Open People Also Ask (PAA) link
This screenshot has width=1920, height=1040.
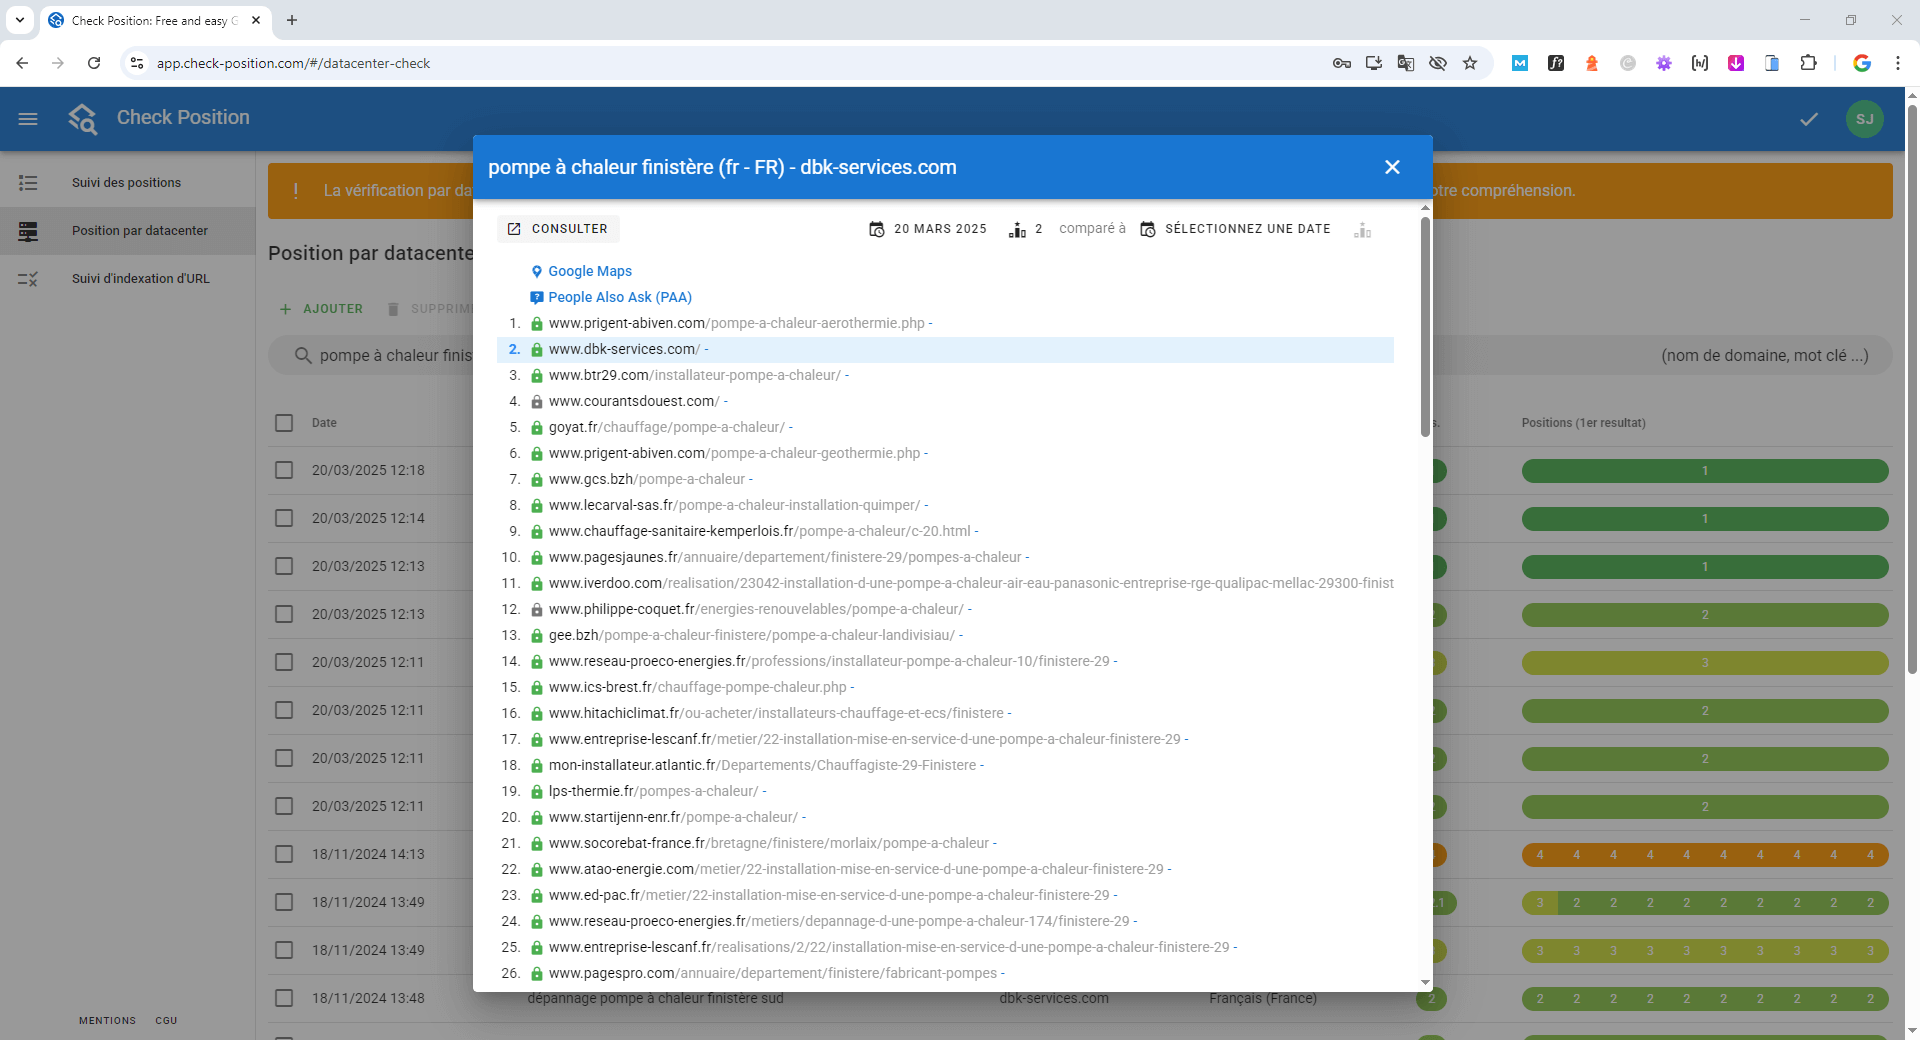(x=620, y=297)
